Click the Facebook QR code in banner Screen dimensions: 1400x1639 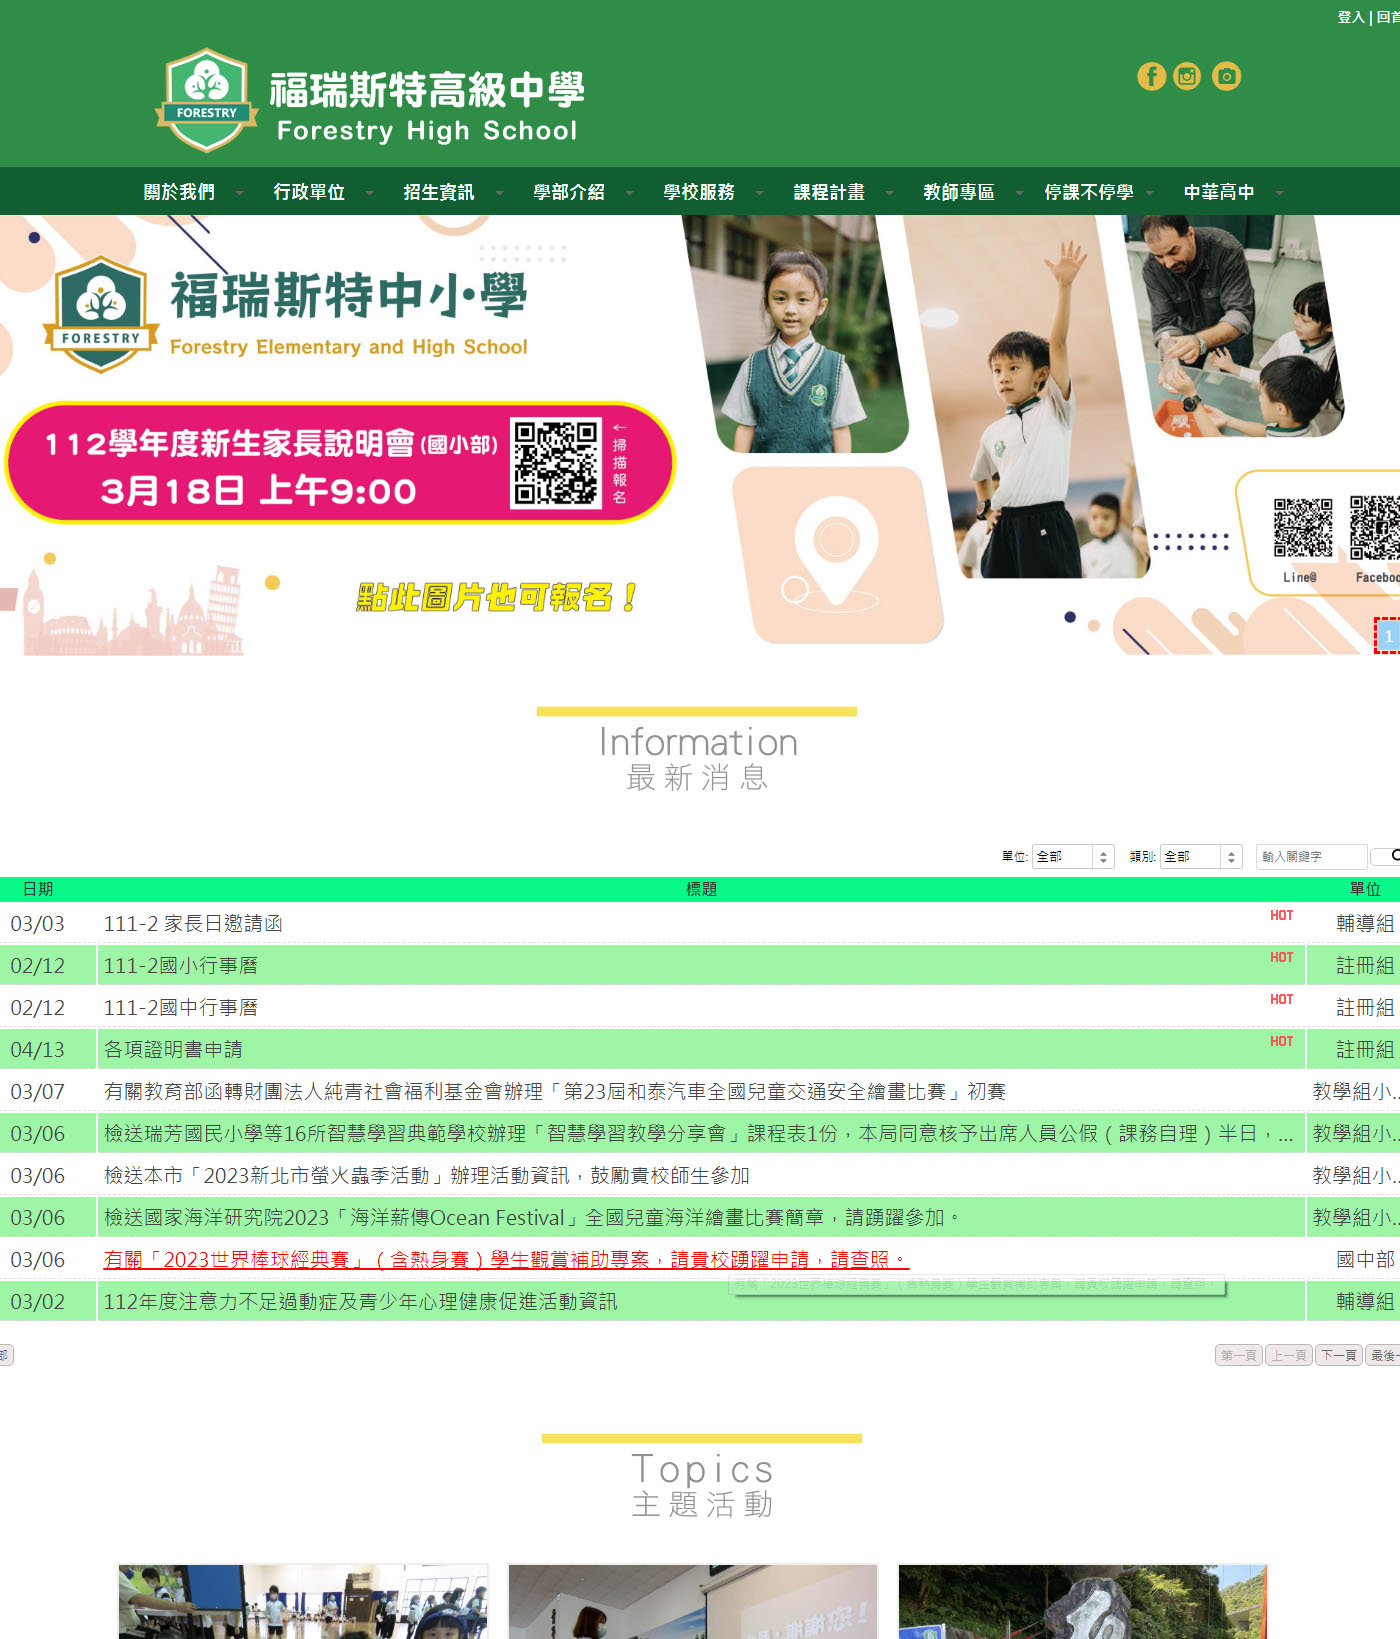1376,528
